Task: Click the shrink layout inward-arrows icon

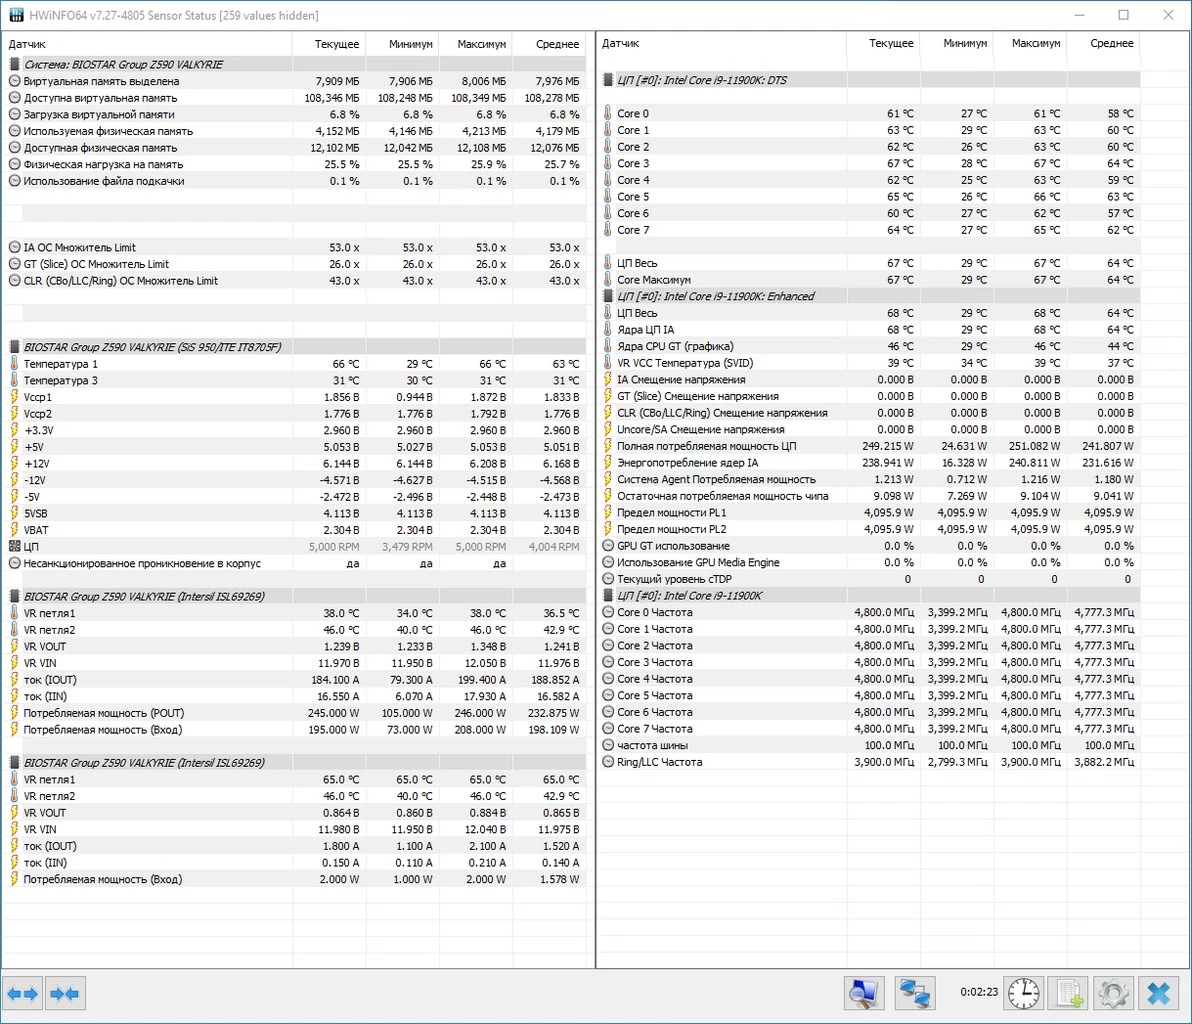Action: (65, 994)
